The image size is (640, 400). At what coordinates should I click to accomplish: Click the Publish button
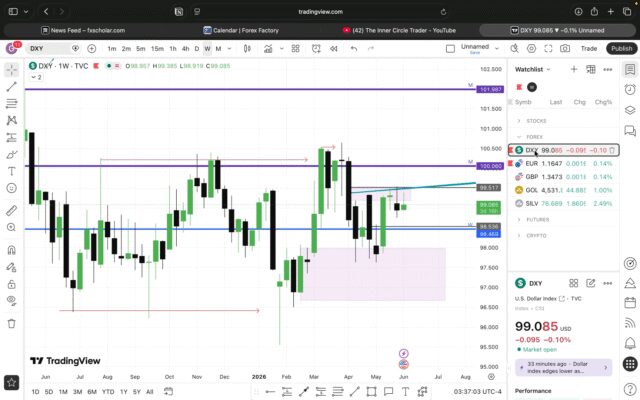(x=622, y=49)
